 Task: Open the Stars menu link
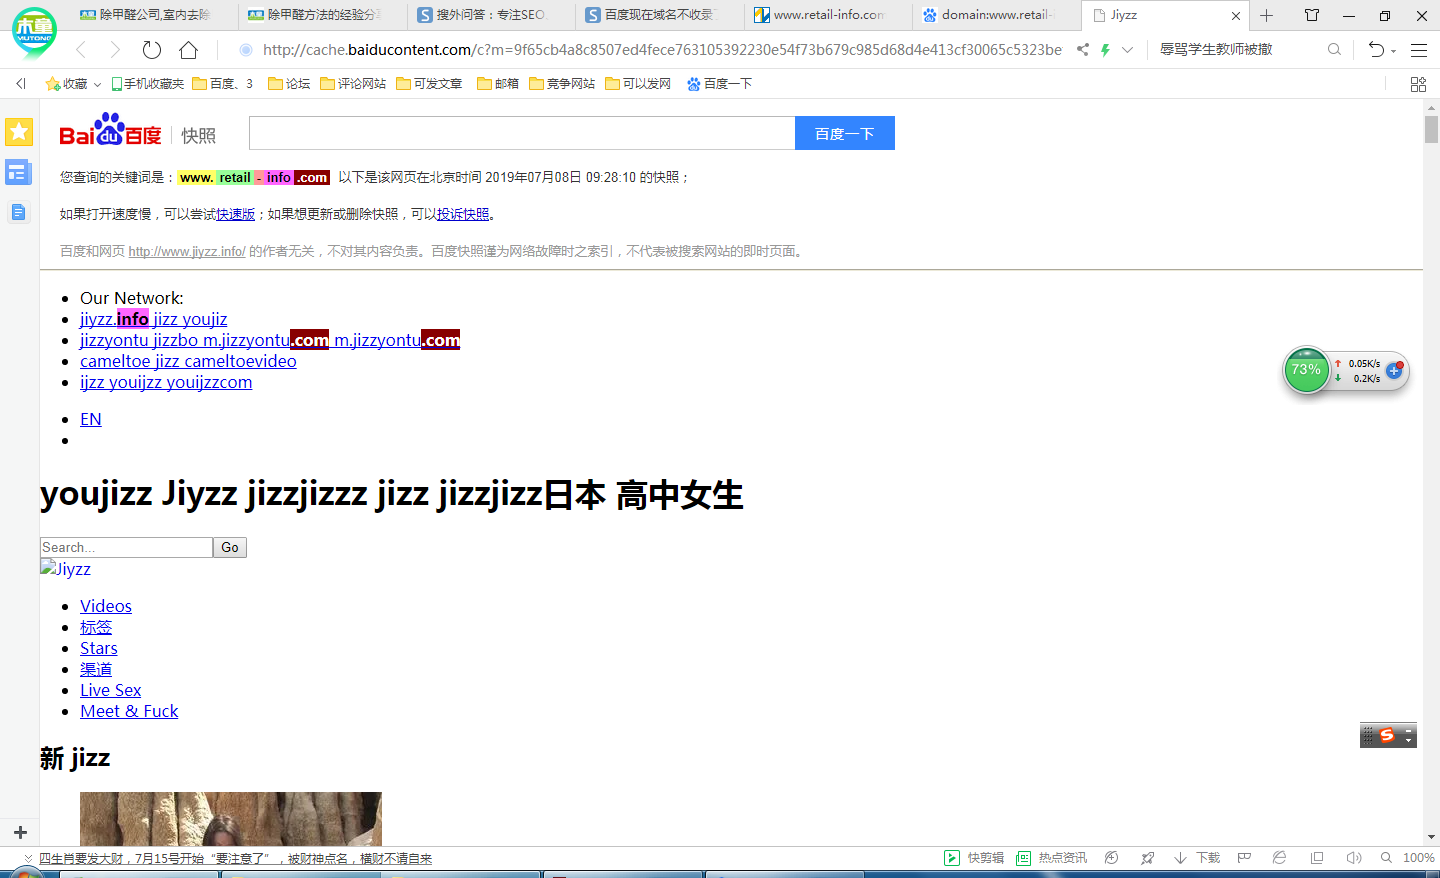click(99, 648)
